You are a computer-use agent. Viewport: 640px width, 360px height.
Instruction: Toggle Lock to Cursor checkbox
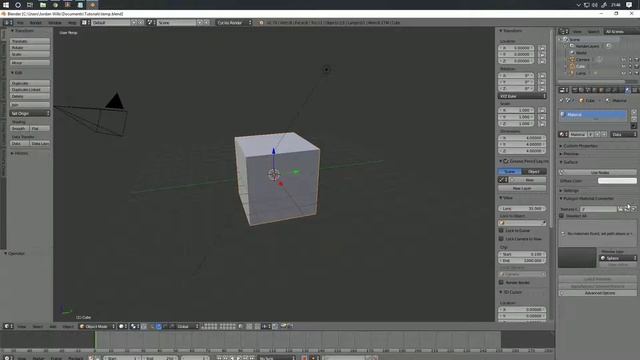point(501,231)
